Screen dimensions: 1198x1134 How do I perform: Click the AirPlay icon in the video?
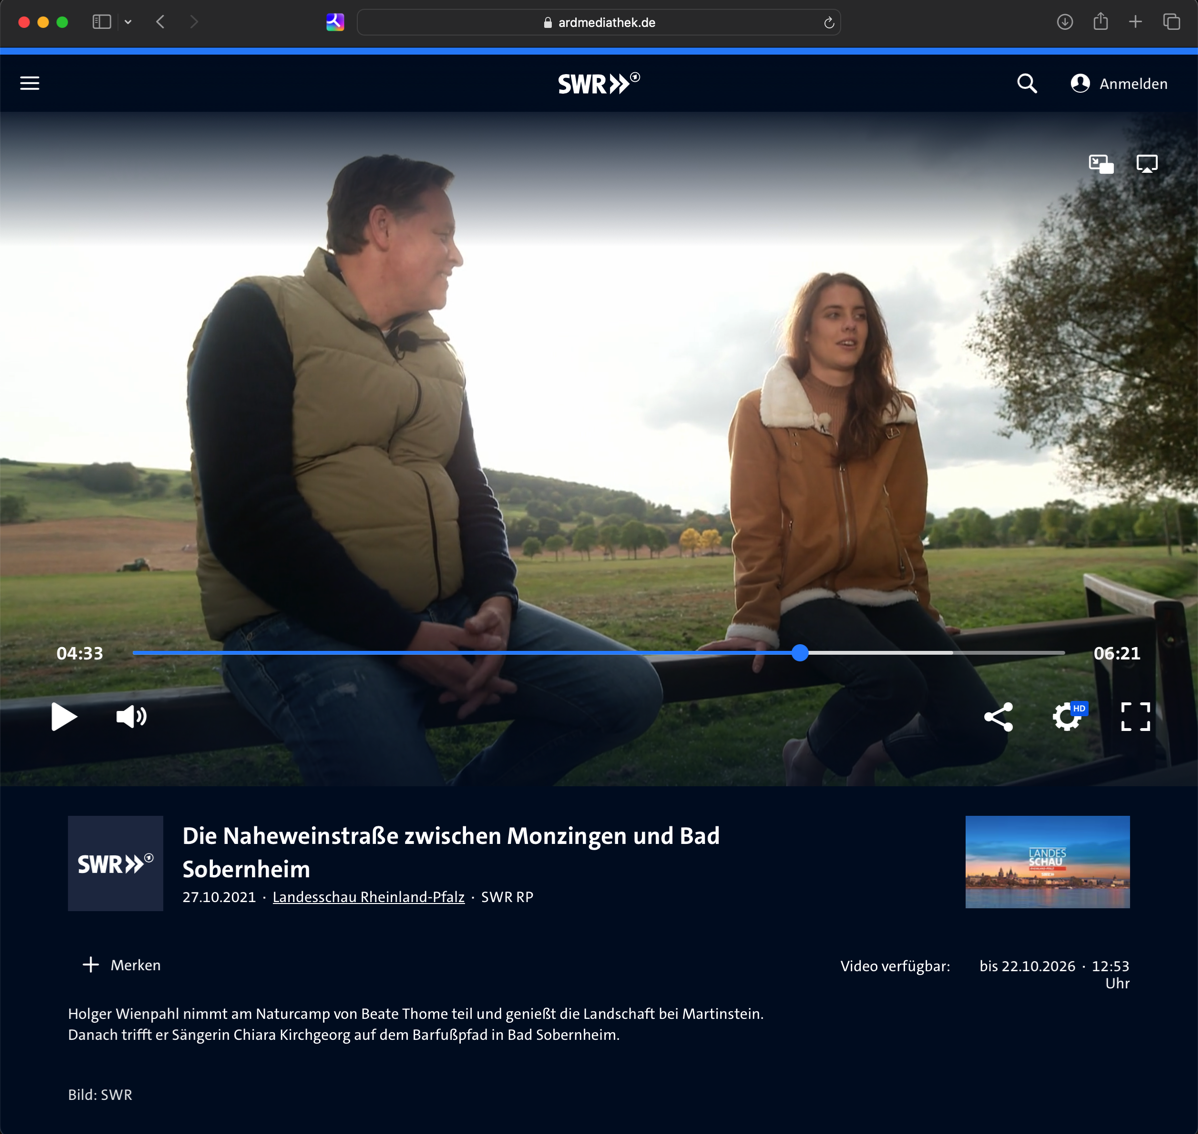pyautogui.click(x=1147, y=164)
